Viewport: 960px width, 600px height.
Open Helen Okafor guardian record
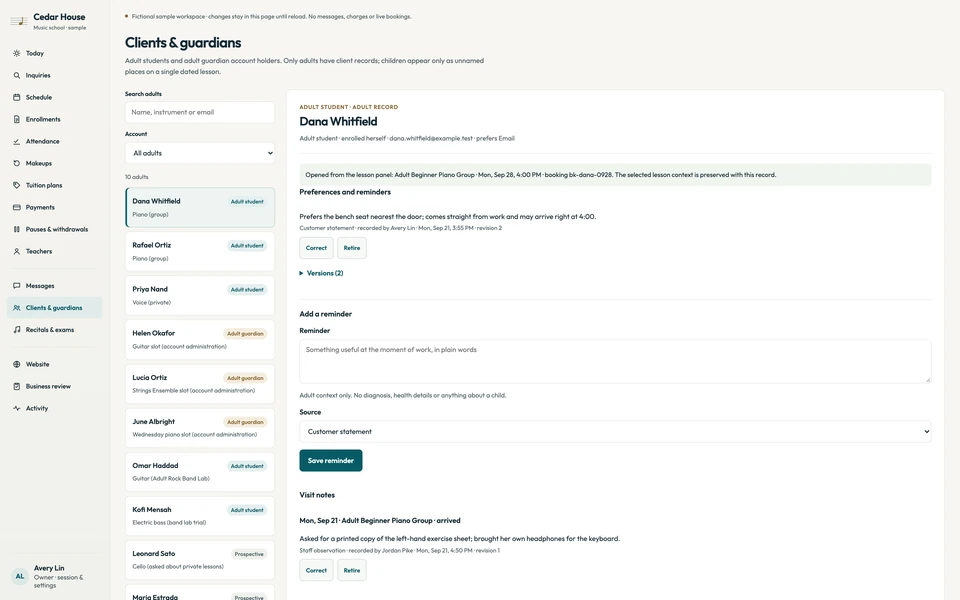[x=200, y=340]
